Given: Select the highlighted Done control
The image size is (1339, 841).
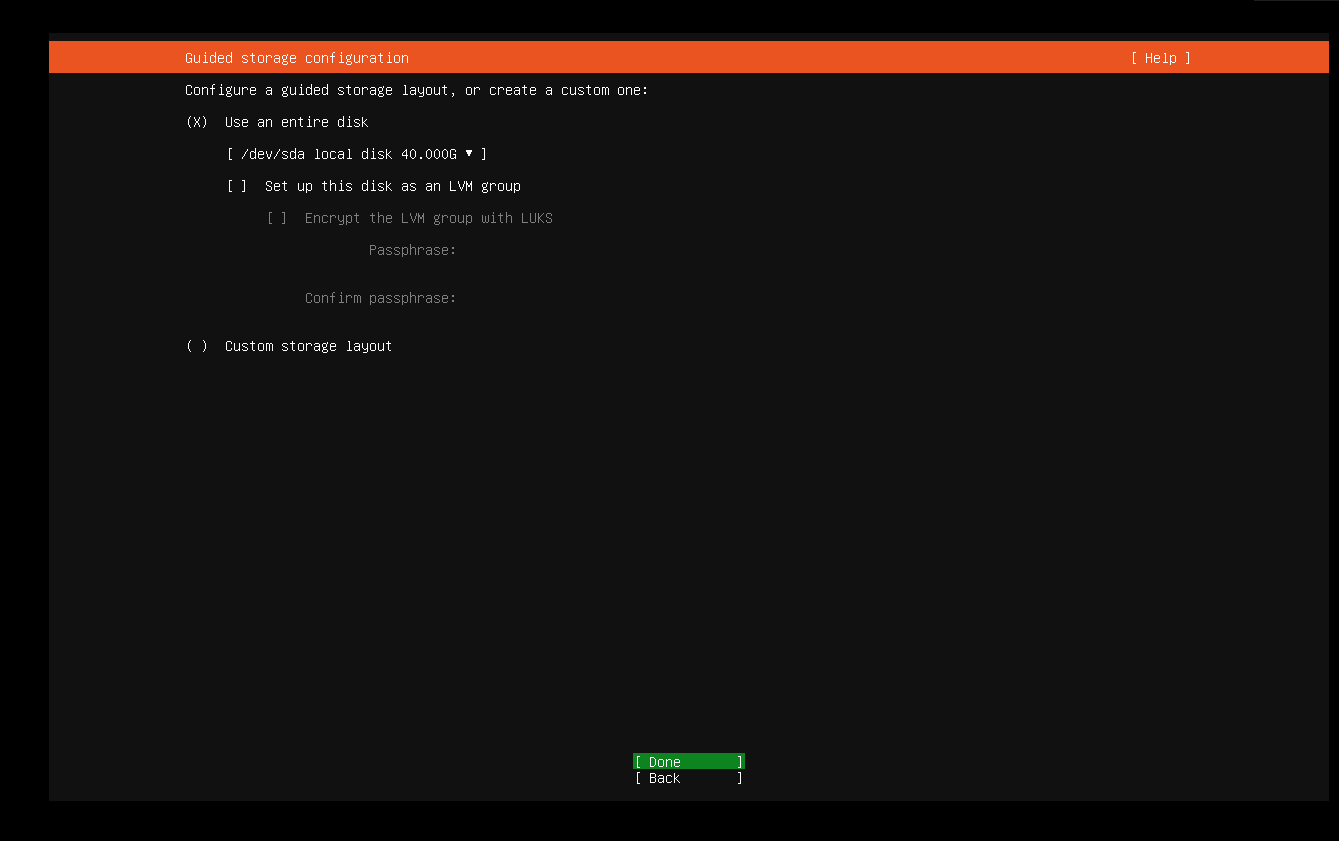Looking at the screenshot, I should coord(688,761).
